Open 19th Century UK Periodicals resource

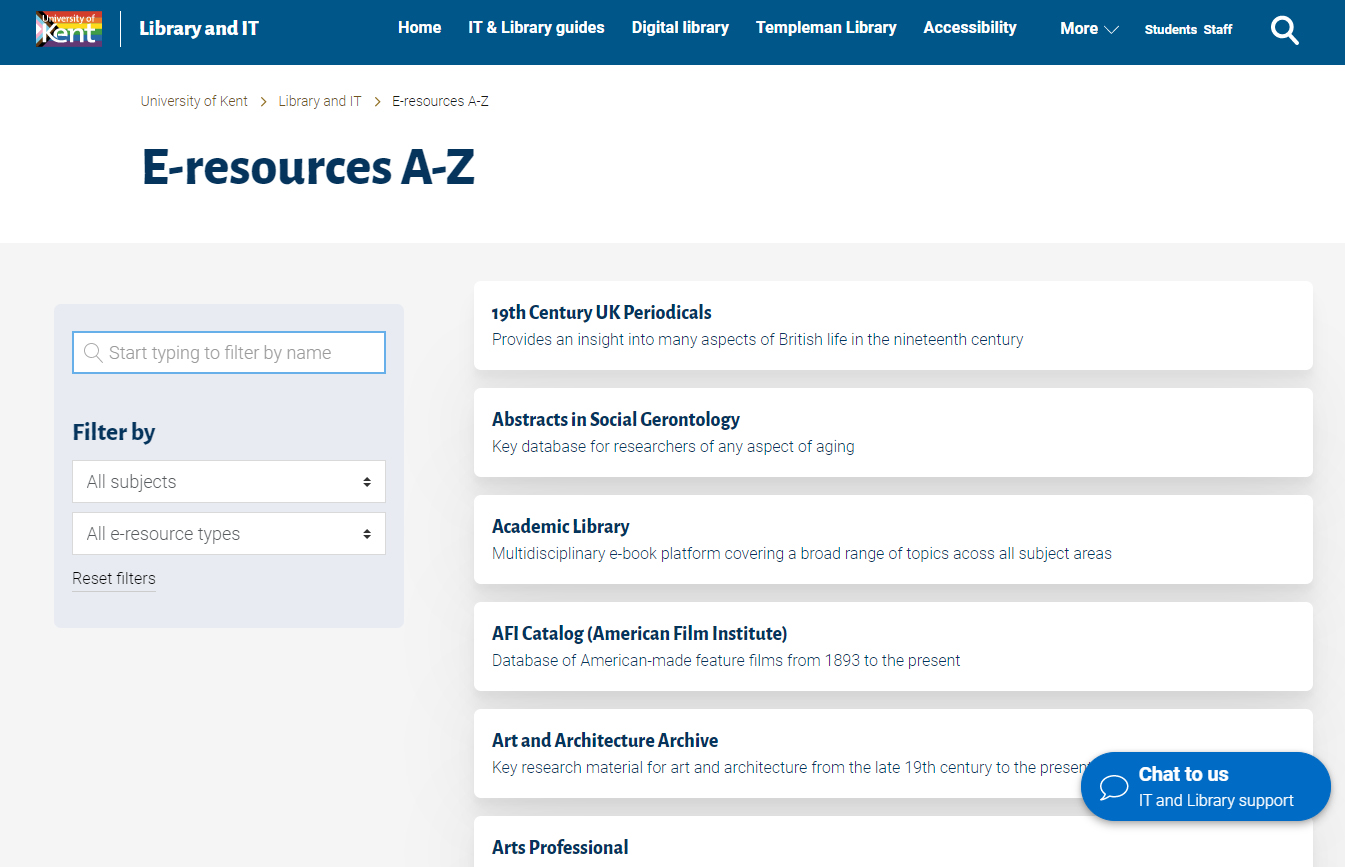(601, 313)
